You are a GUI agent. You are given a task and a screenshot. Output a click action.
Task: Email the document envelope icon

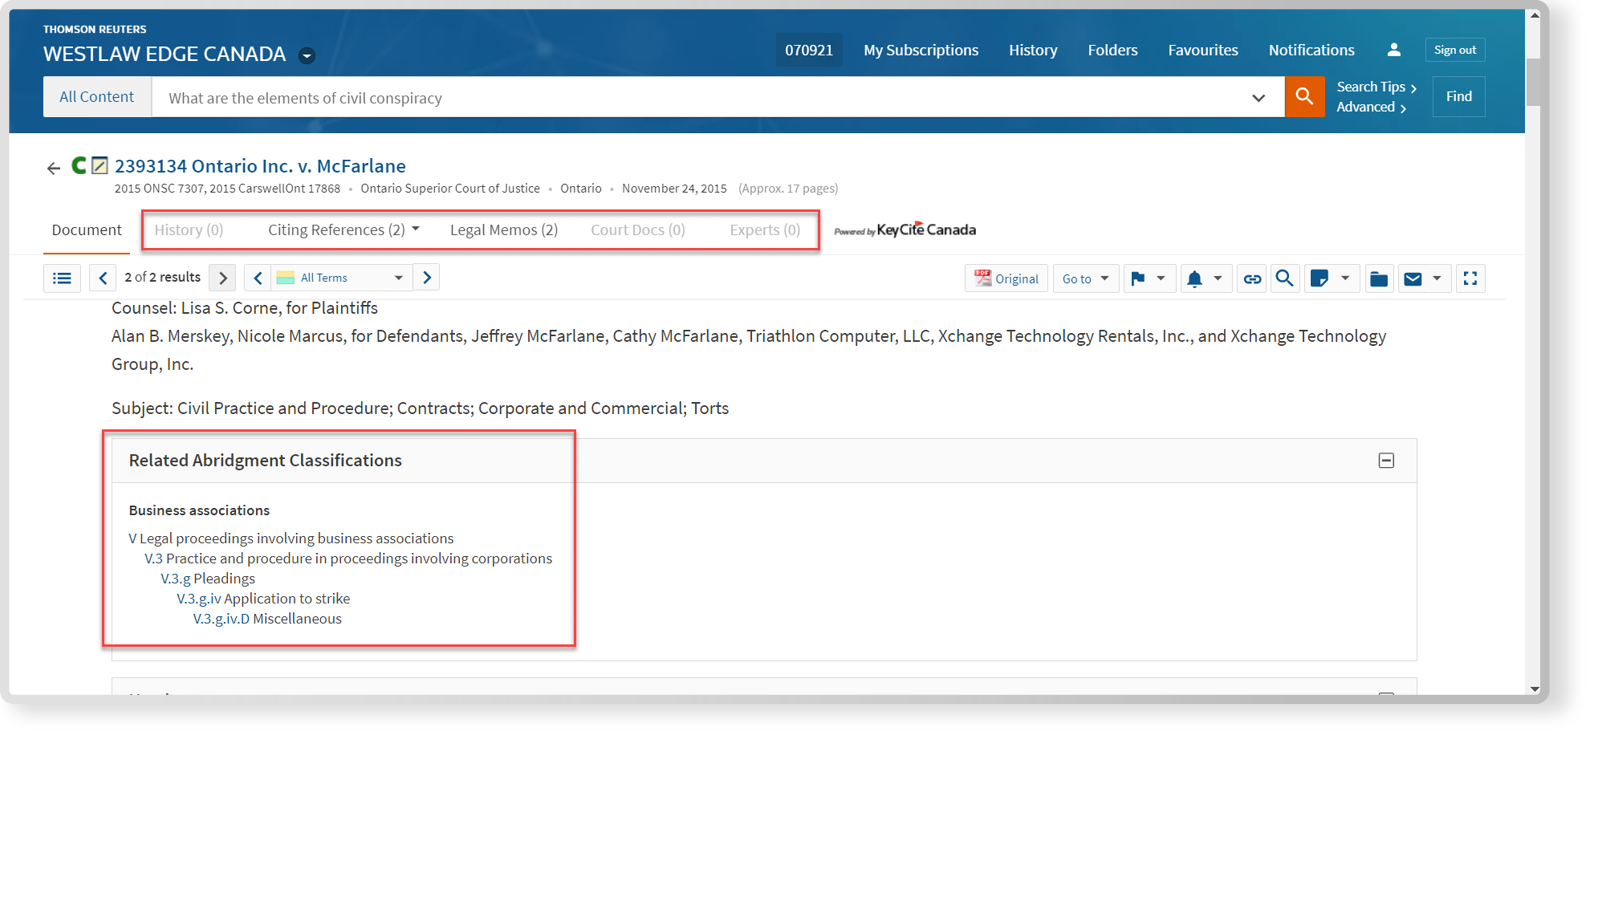[1413, 279]
